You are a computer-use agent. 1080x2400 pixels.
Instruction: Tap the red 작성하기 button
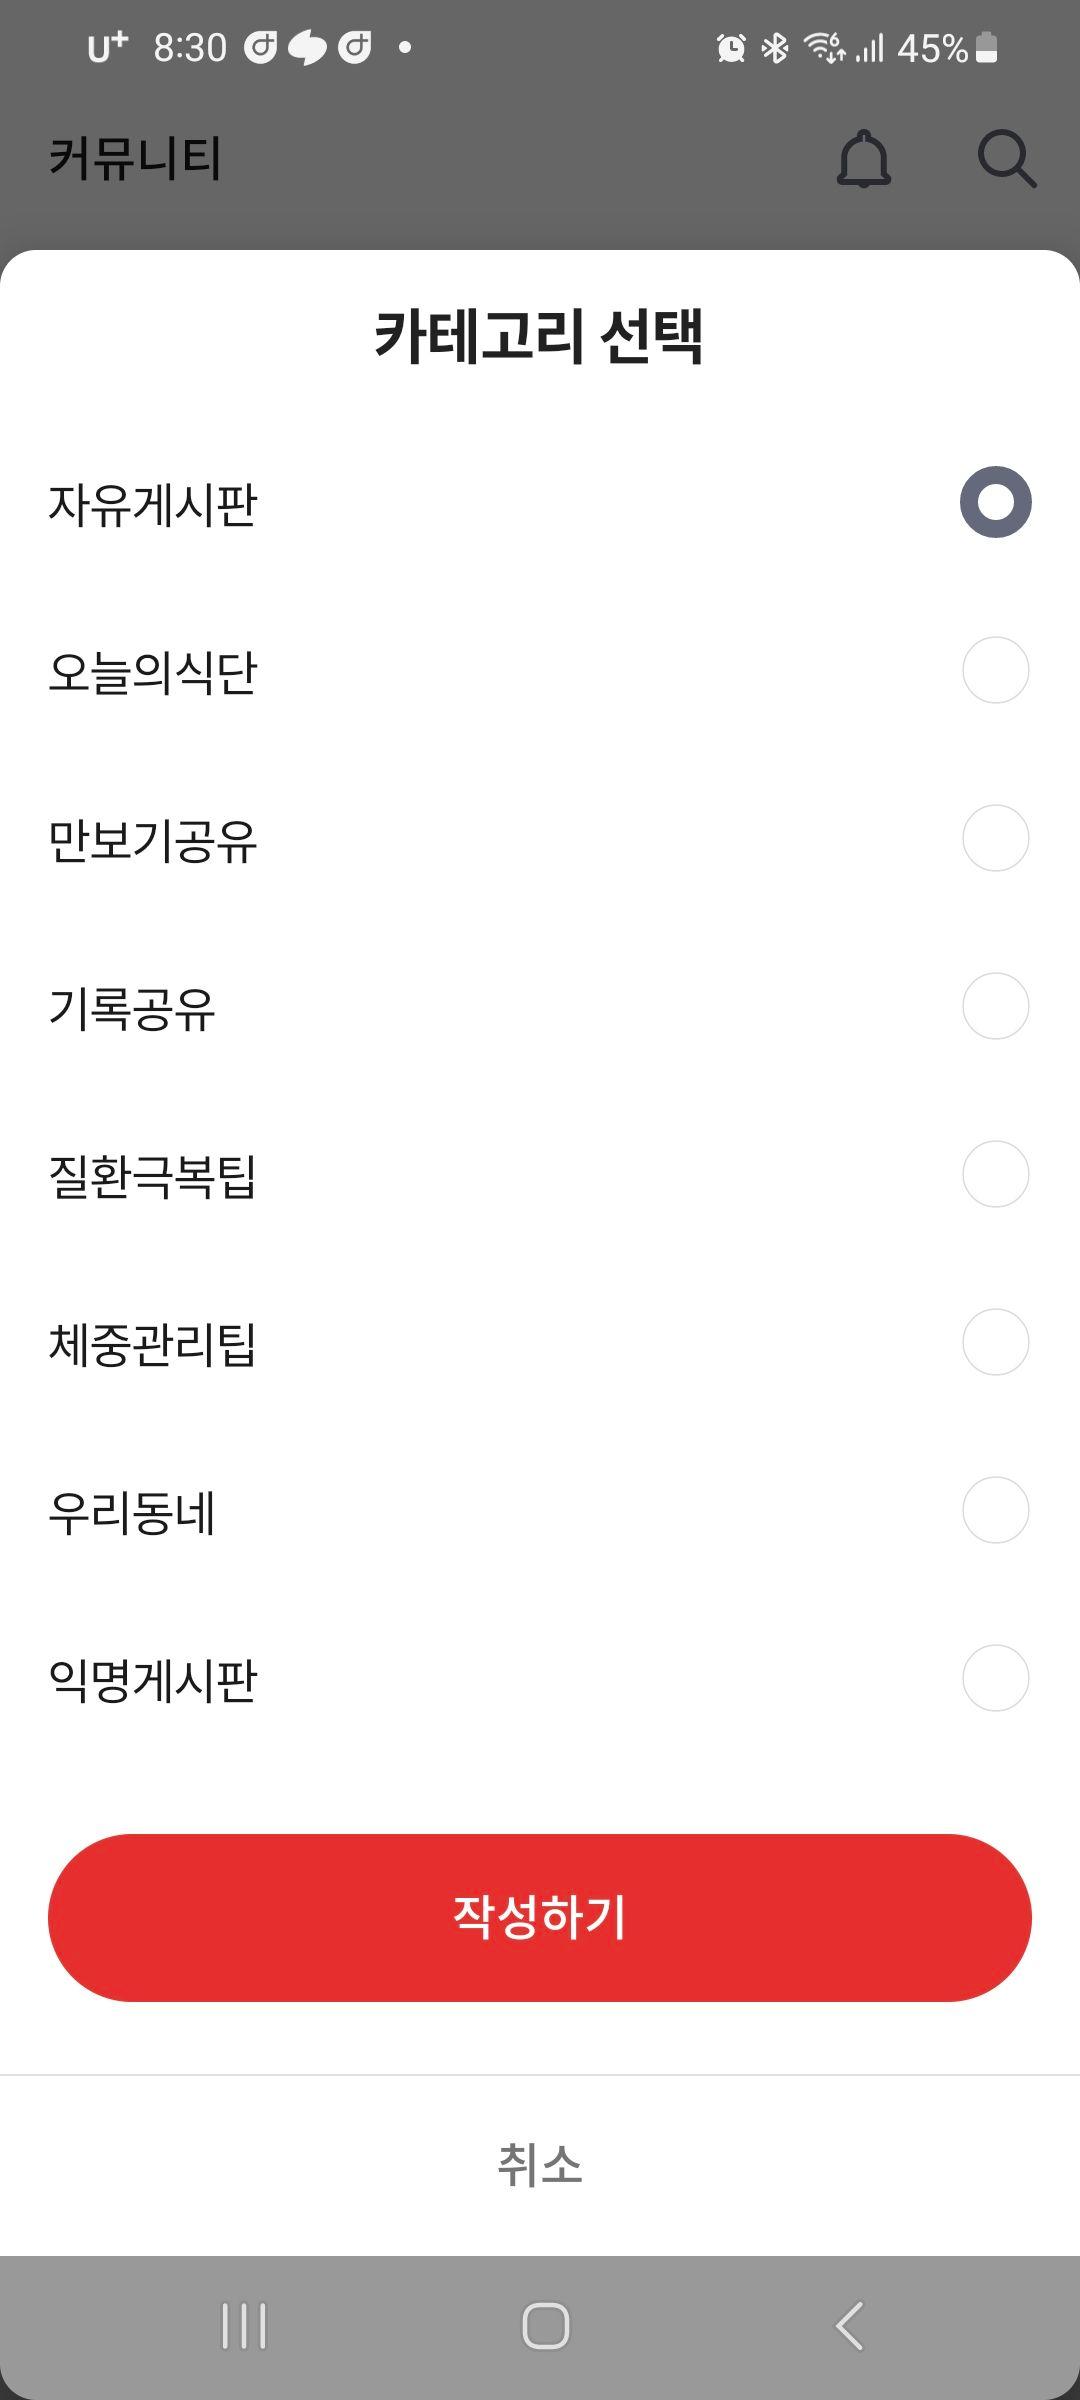point(540,1918)
